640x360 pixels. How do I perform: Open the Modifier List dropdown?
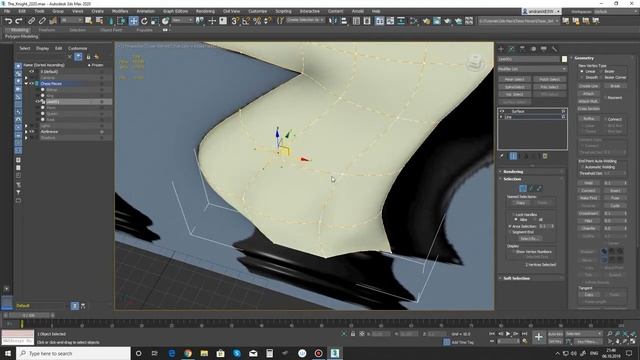[x=532, y=69]
